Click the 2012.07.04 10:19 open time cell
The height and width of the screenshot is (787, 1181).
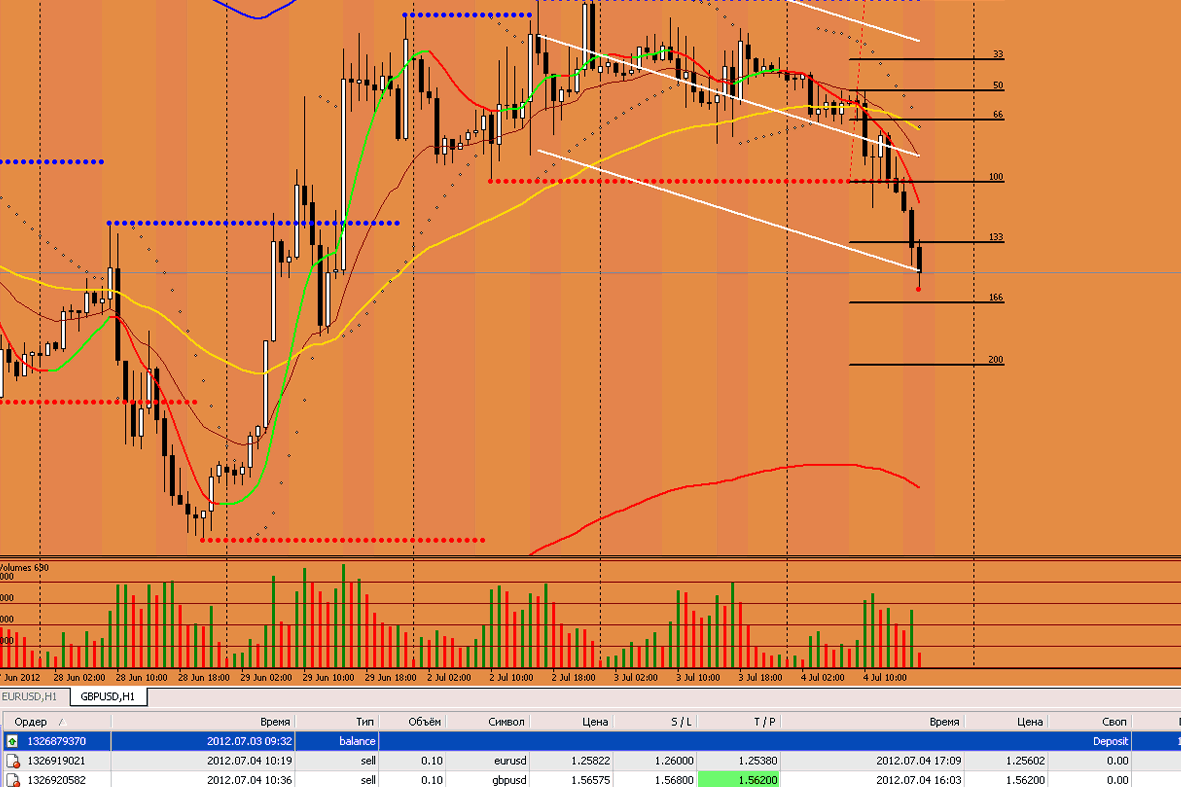click(x=249, y=761)
